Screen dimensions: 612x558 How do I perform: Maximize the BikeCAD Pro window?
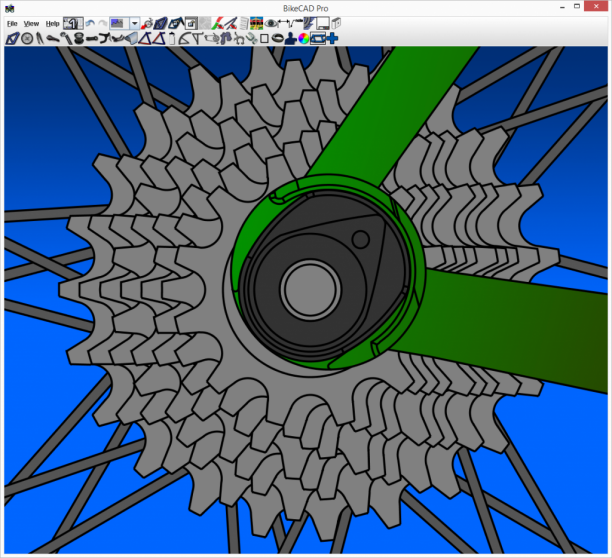tap(577, 7)
